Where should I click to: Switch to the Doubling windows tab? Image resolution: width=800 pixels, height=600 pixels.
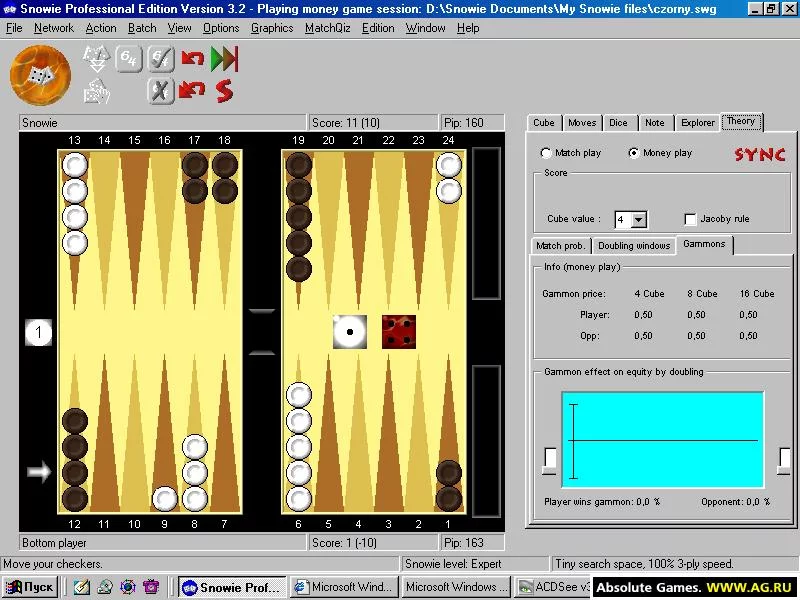pos(634,245)
